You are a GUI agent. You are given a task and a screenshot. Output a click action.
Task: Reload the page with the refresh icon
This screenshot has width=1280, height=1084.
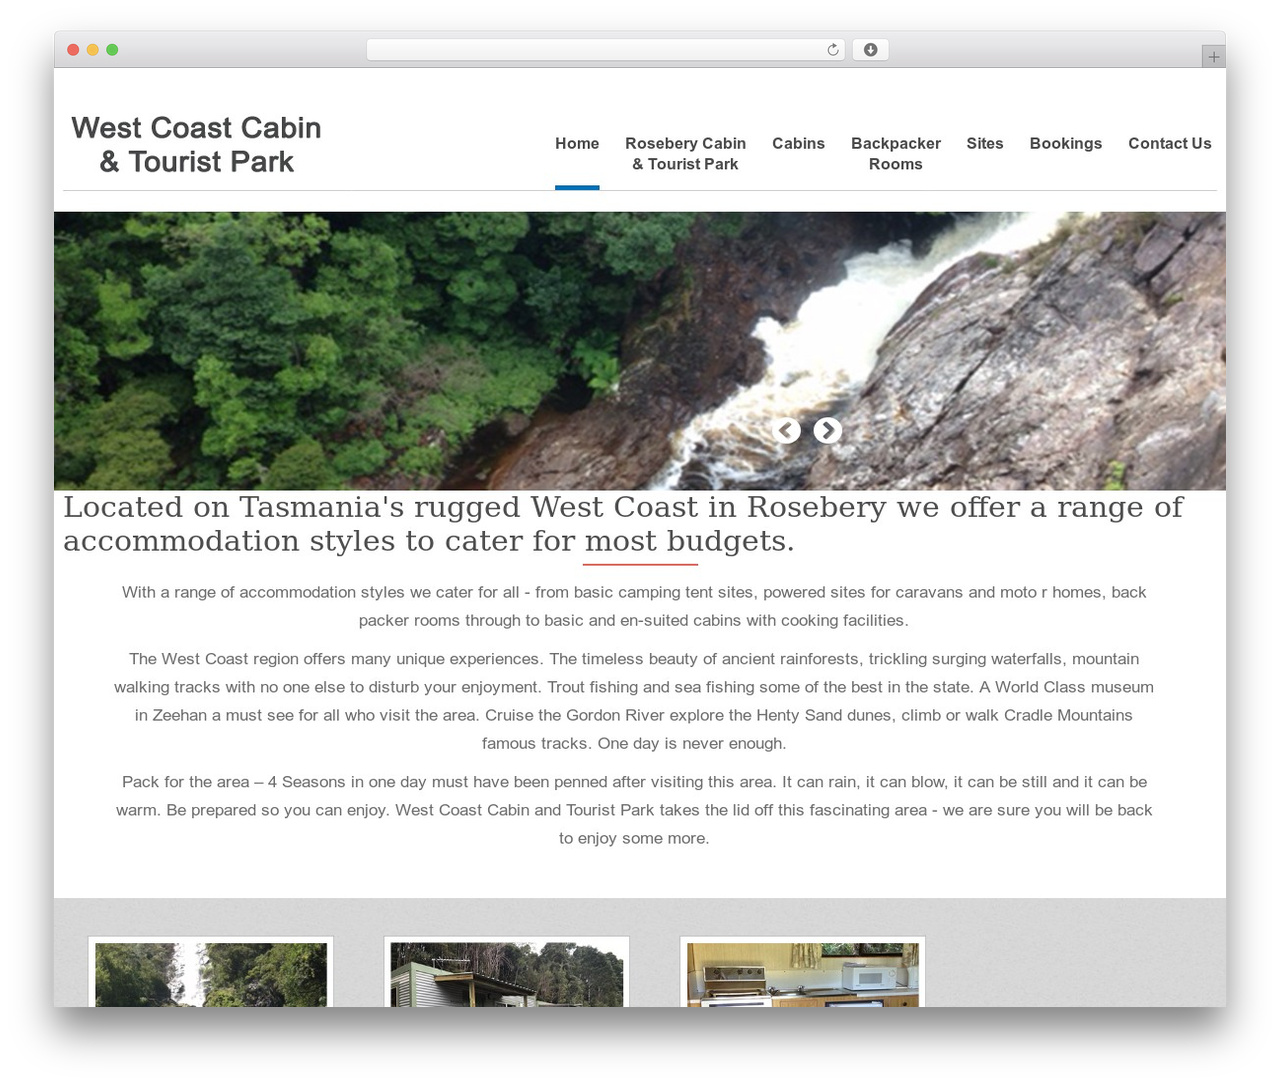(x=833, y=50)
